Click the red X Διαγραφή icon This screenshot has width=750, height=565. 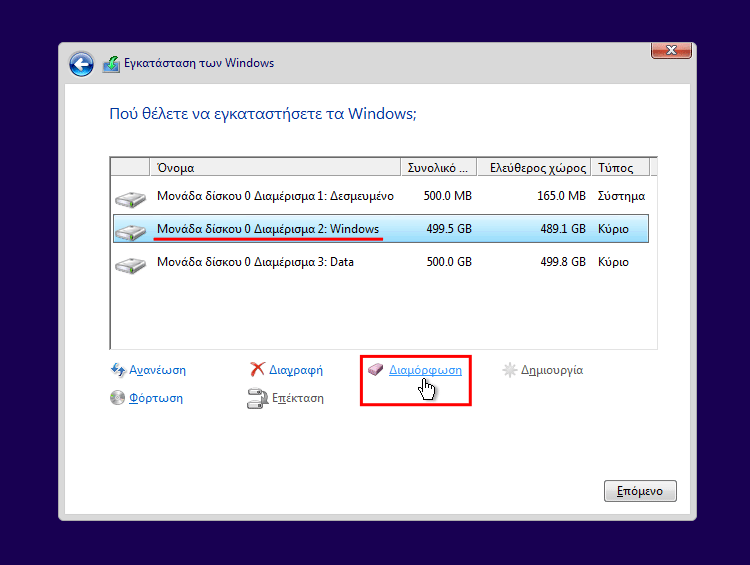click(257, 370)
